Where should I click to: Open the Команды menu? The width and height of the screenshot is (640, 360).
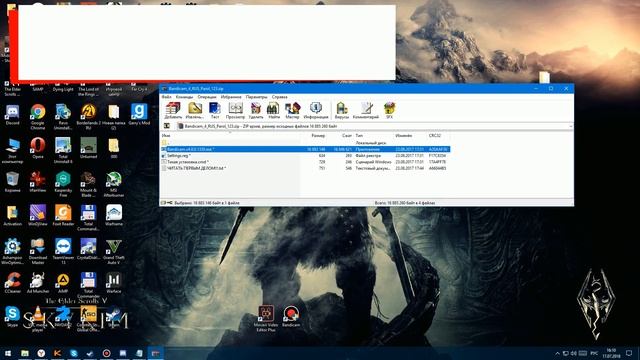184,97
